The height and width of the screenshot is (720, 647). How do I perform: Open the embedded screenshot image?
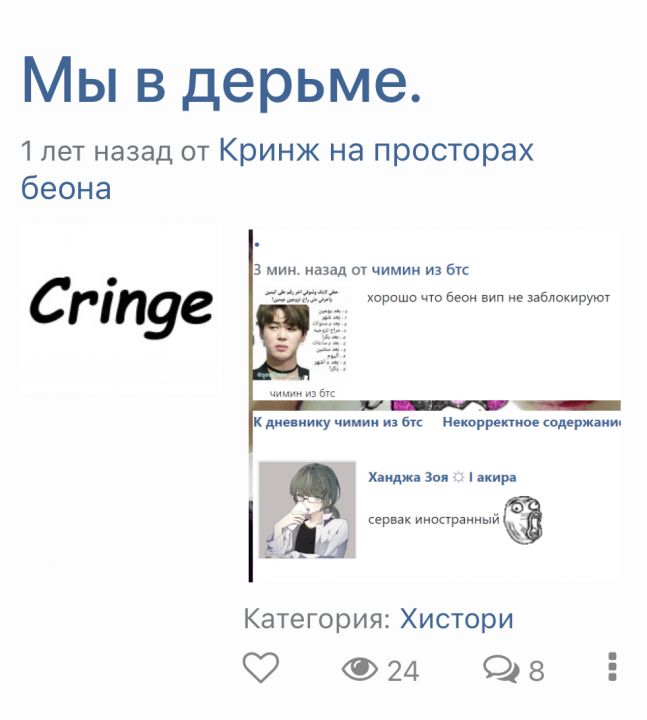[434, 406]
